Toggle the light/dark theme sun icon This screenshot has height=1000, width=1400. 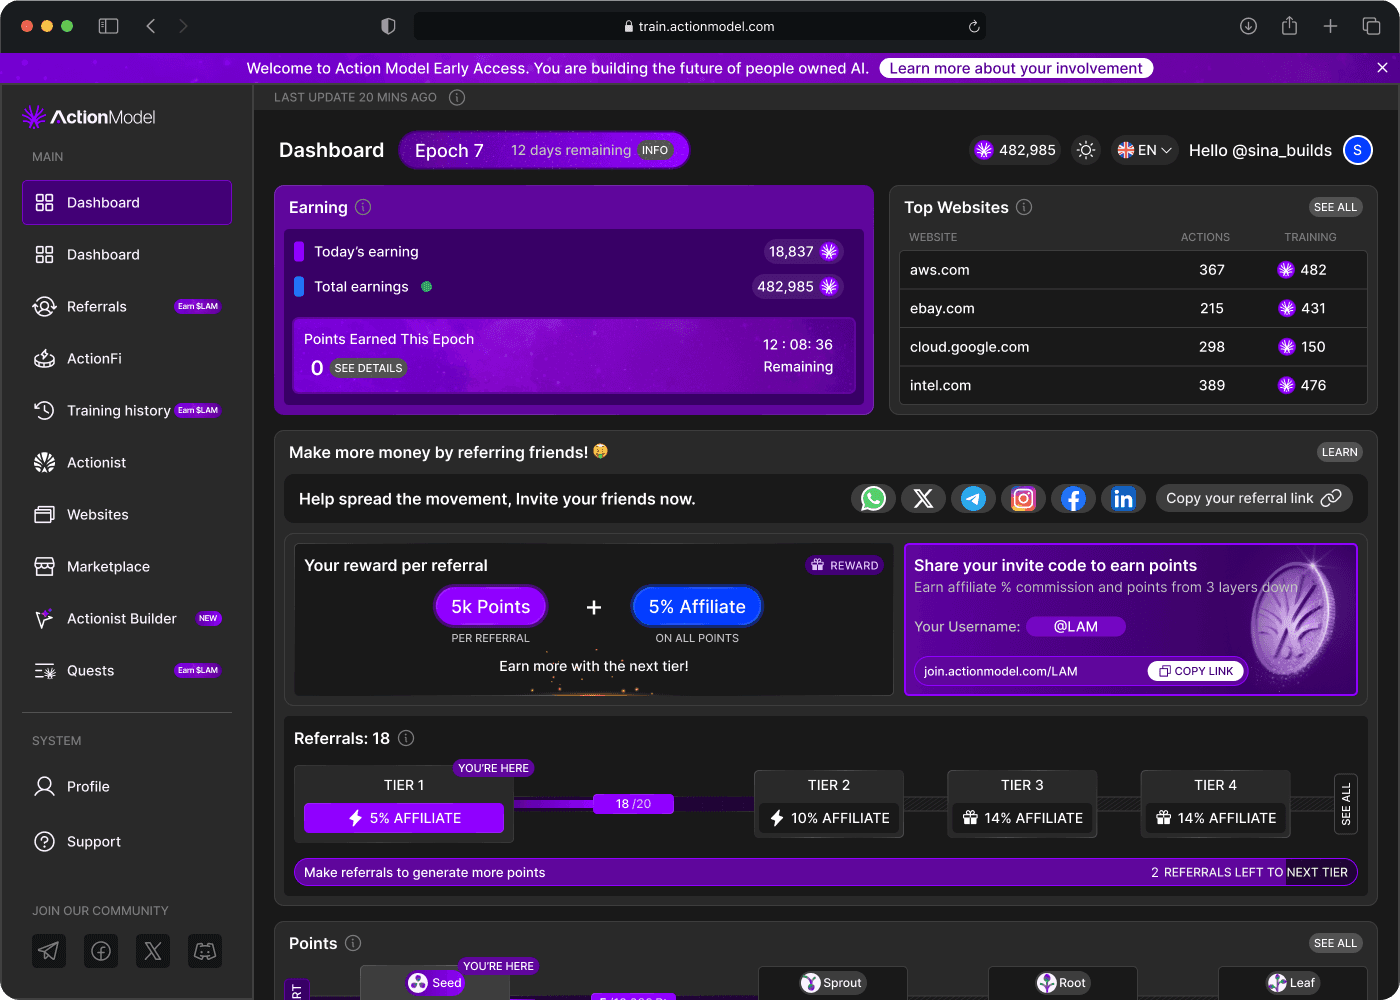click(x=1086, y=150)
